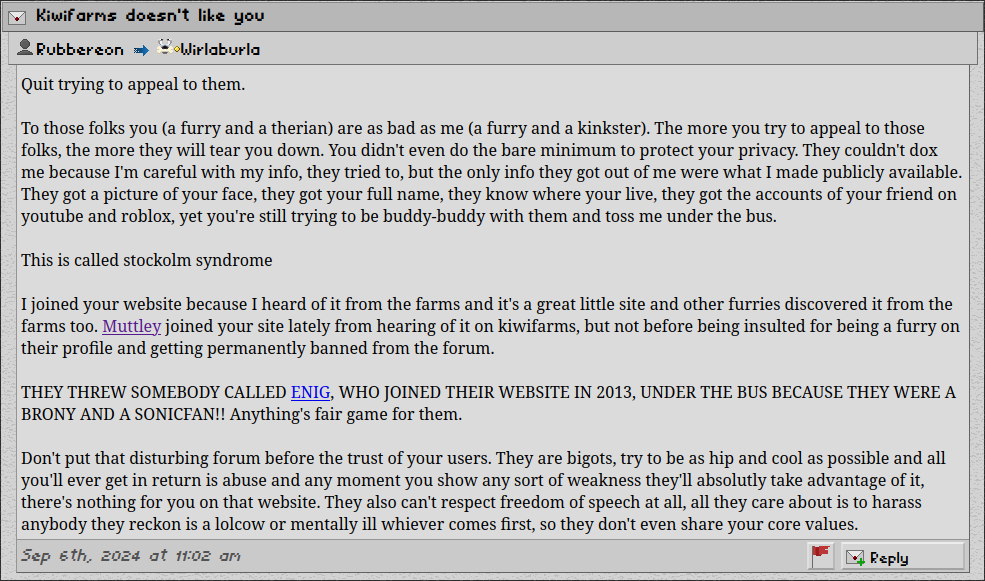Click the envelope icon on the Reply button
The height and width of the screenshot is (581, 985).
click(855, 558)
